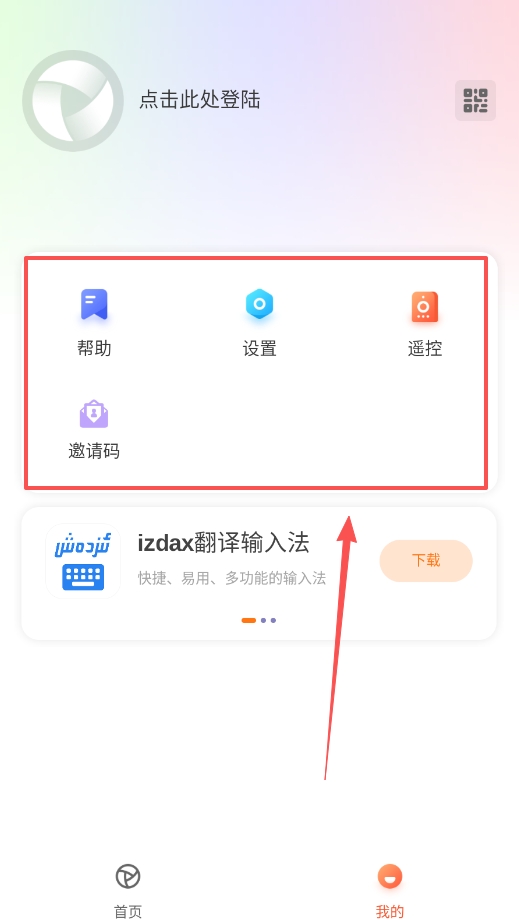Click the izdax翻译输入法 title text
The height and width of the screenshot is (920, 519).
coord(223,543)
